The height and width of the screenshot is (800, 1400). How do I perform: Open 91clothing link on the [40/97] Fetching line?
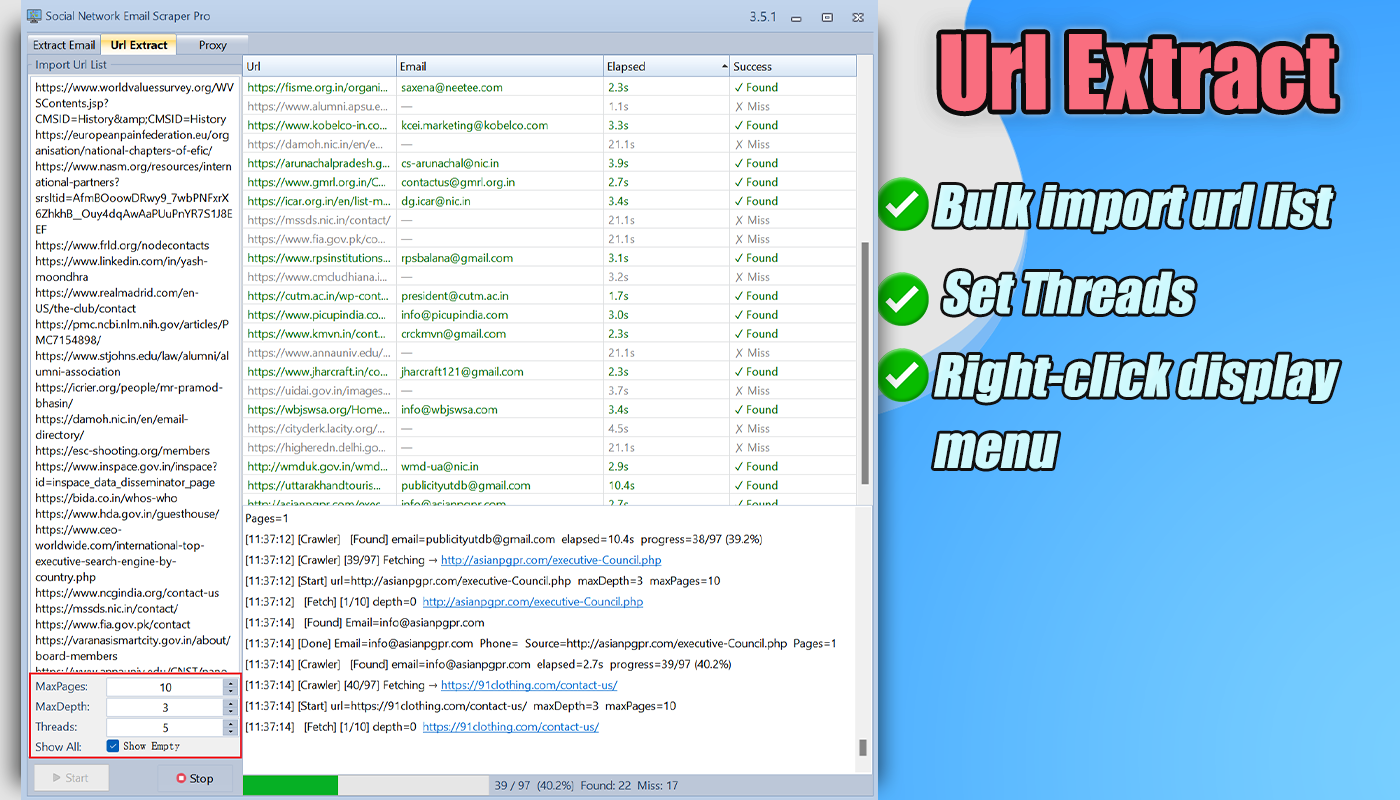[x=529, y=685]
